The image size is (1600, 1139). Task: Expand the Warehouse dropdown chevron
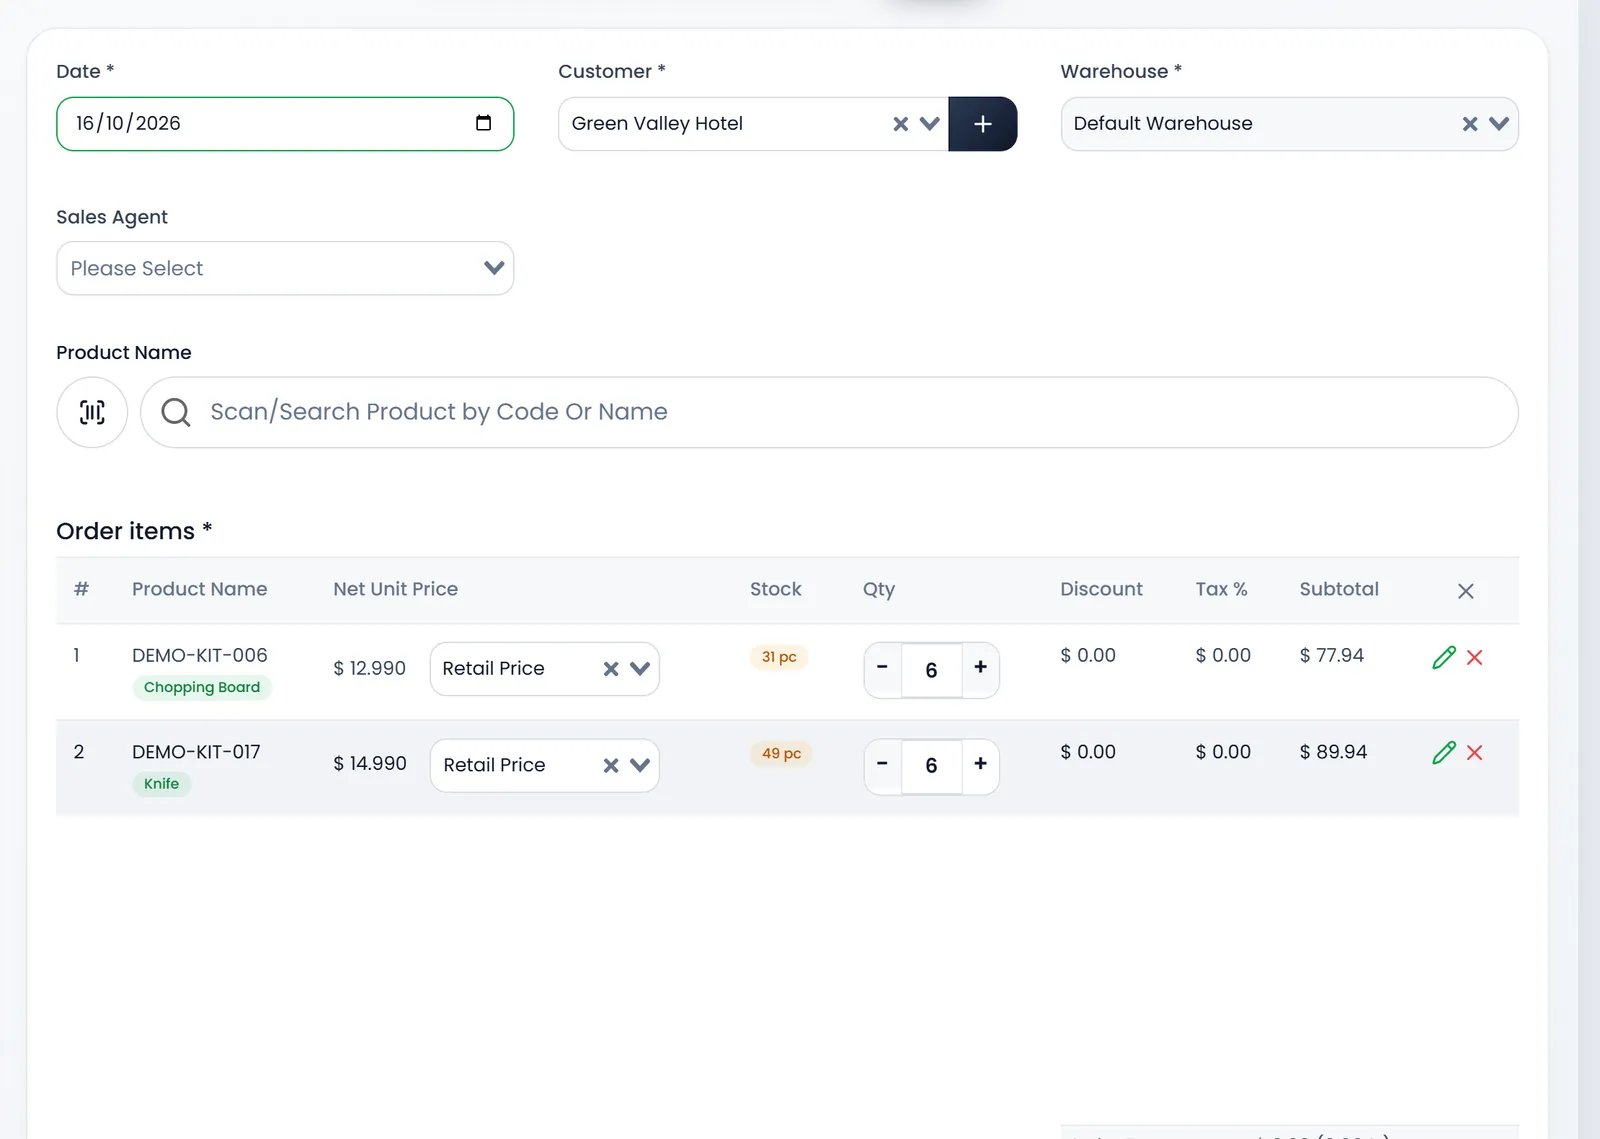click(1499, 124)
